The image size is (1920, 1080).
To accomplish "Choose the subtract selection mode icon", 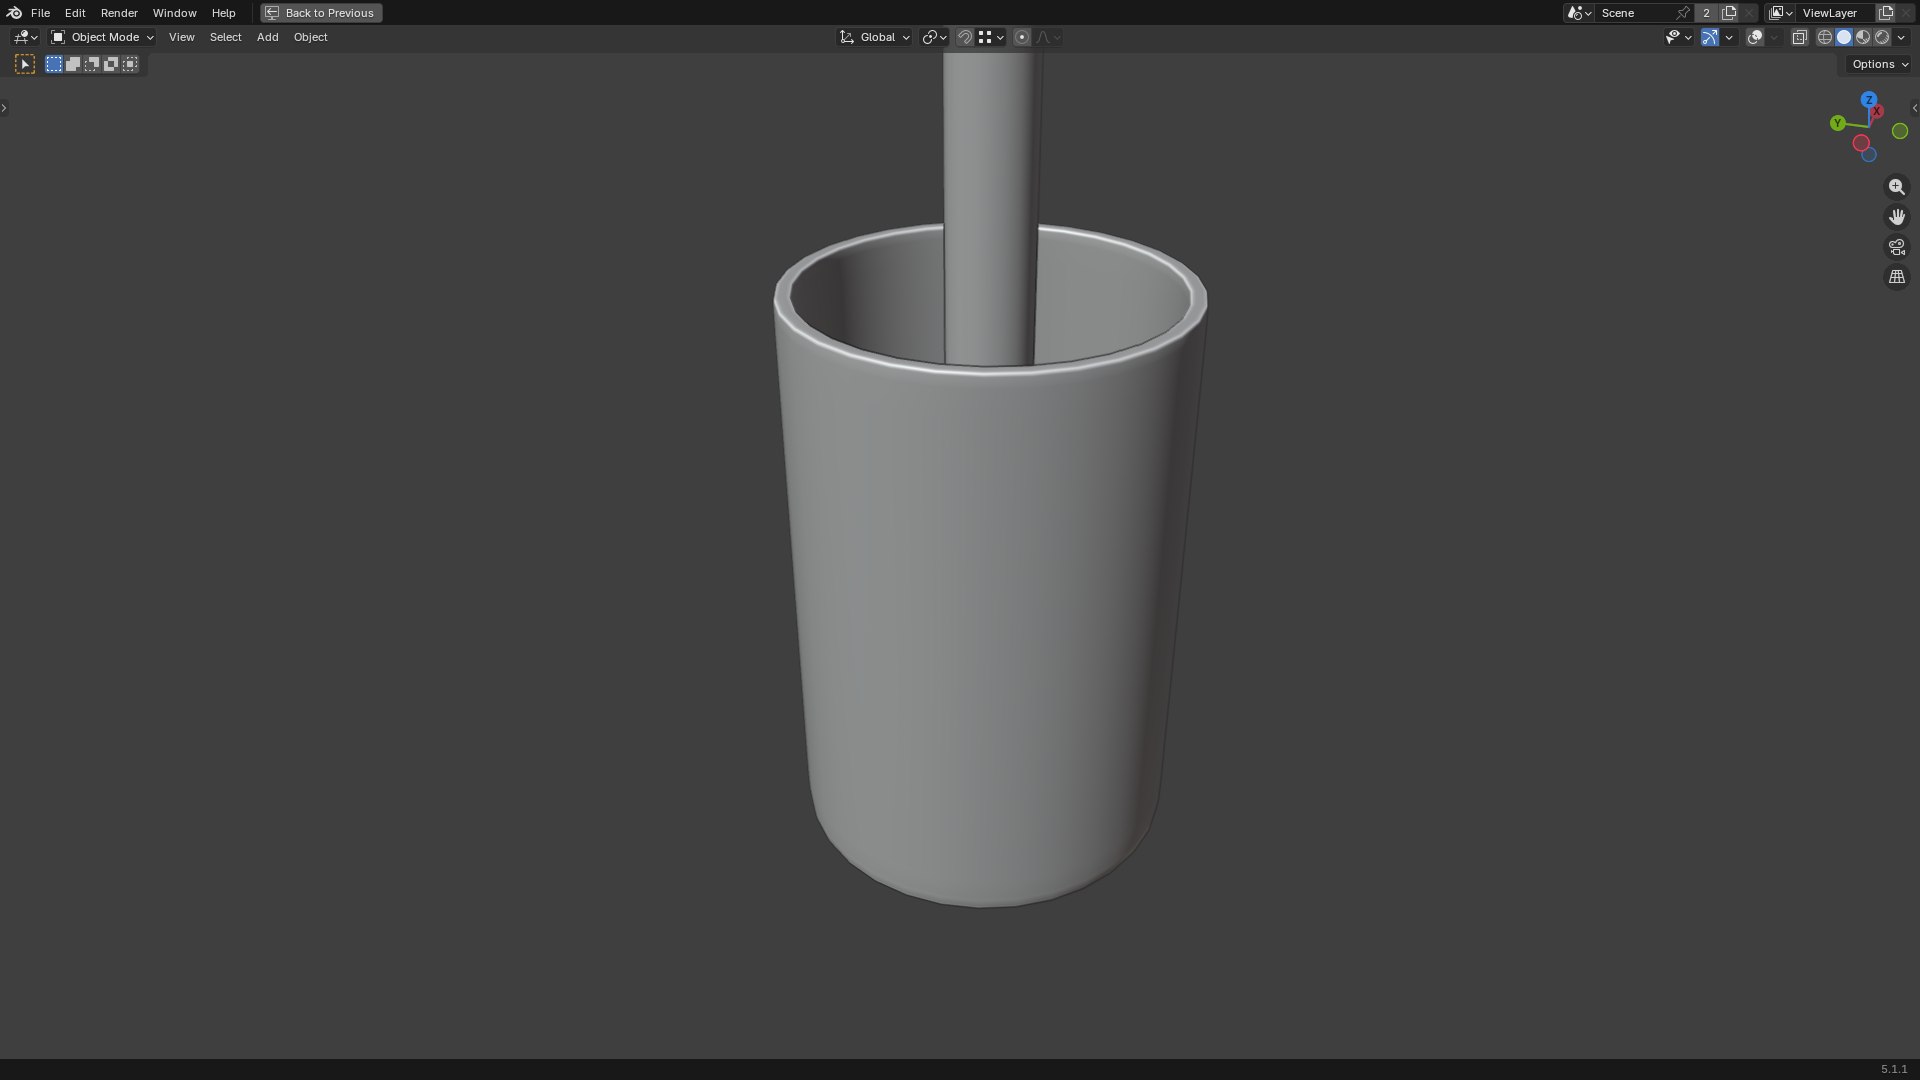I will point(92,64).
